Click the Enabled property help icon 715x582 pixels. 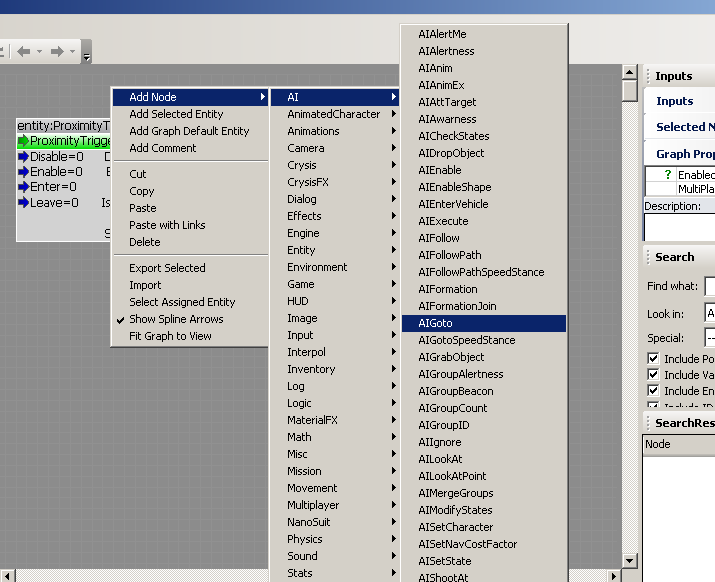pyautogui.click(x=668, y=175)
